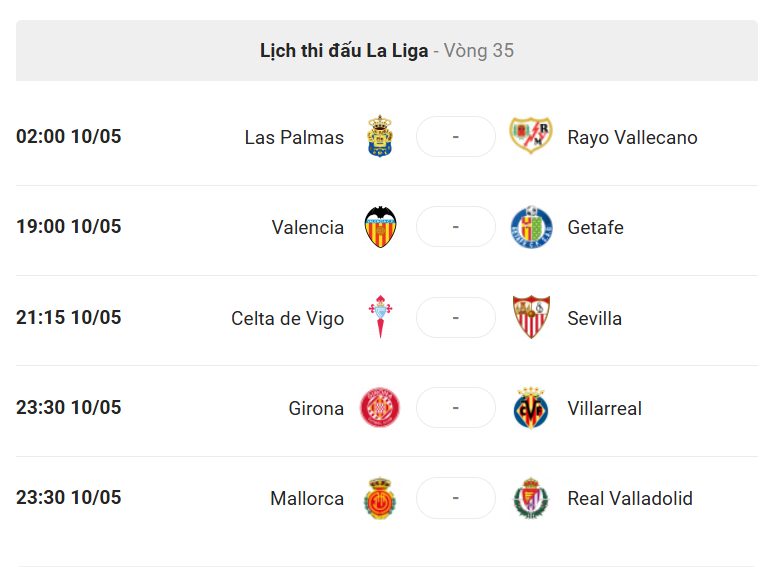
Task: Click the Mallorca vs Real Valladolid score box
Action: pyautogui.click(x=456, y=498)
